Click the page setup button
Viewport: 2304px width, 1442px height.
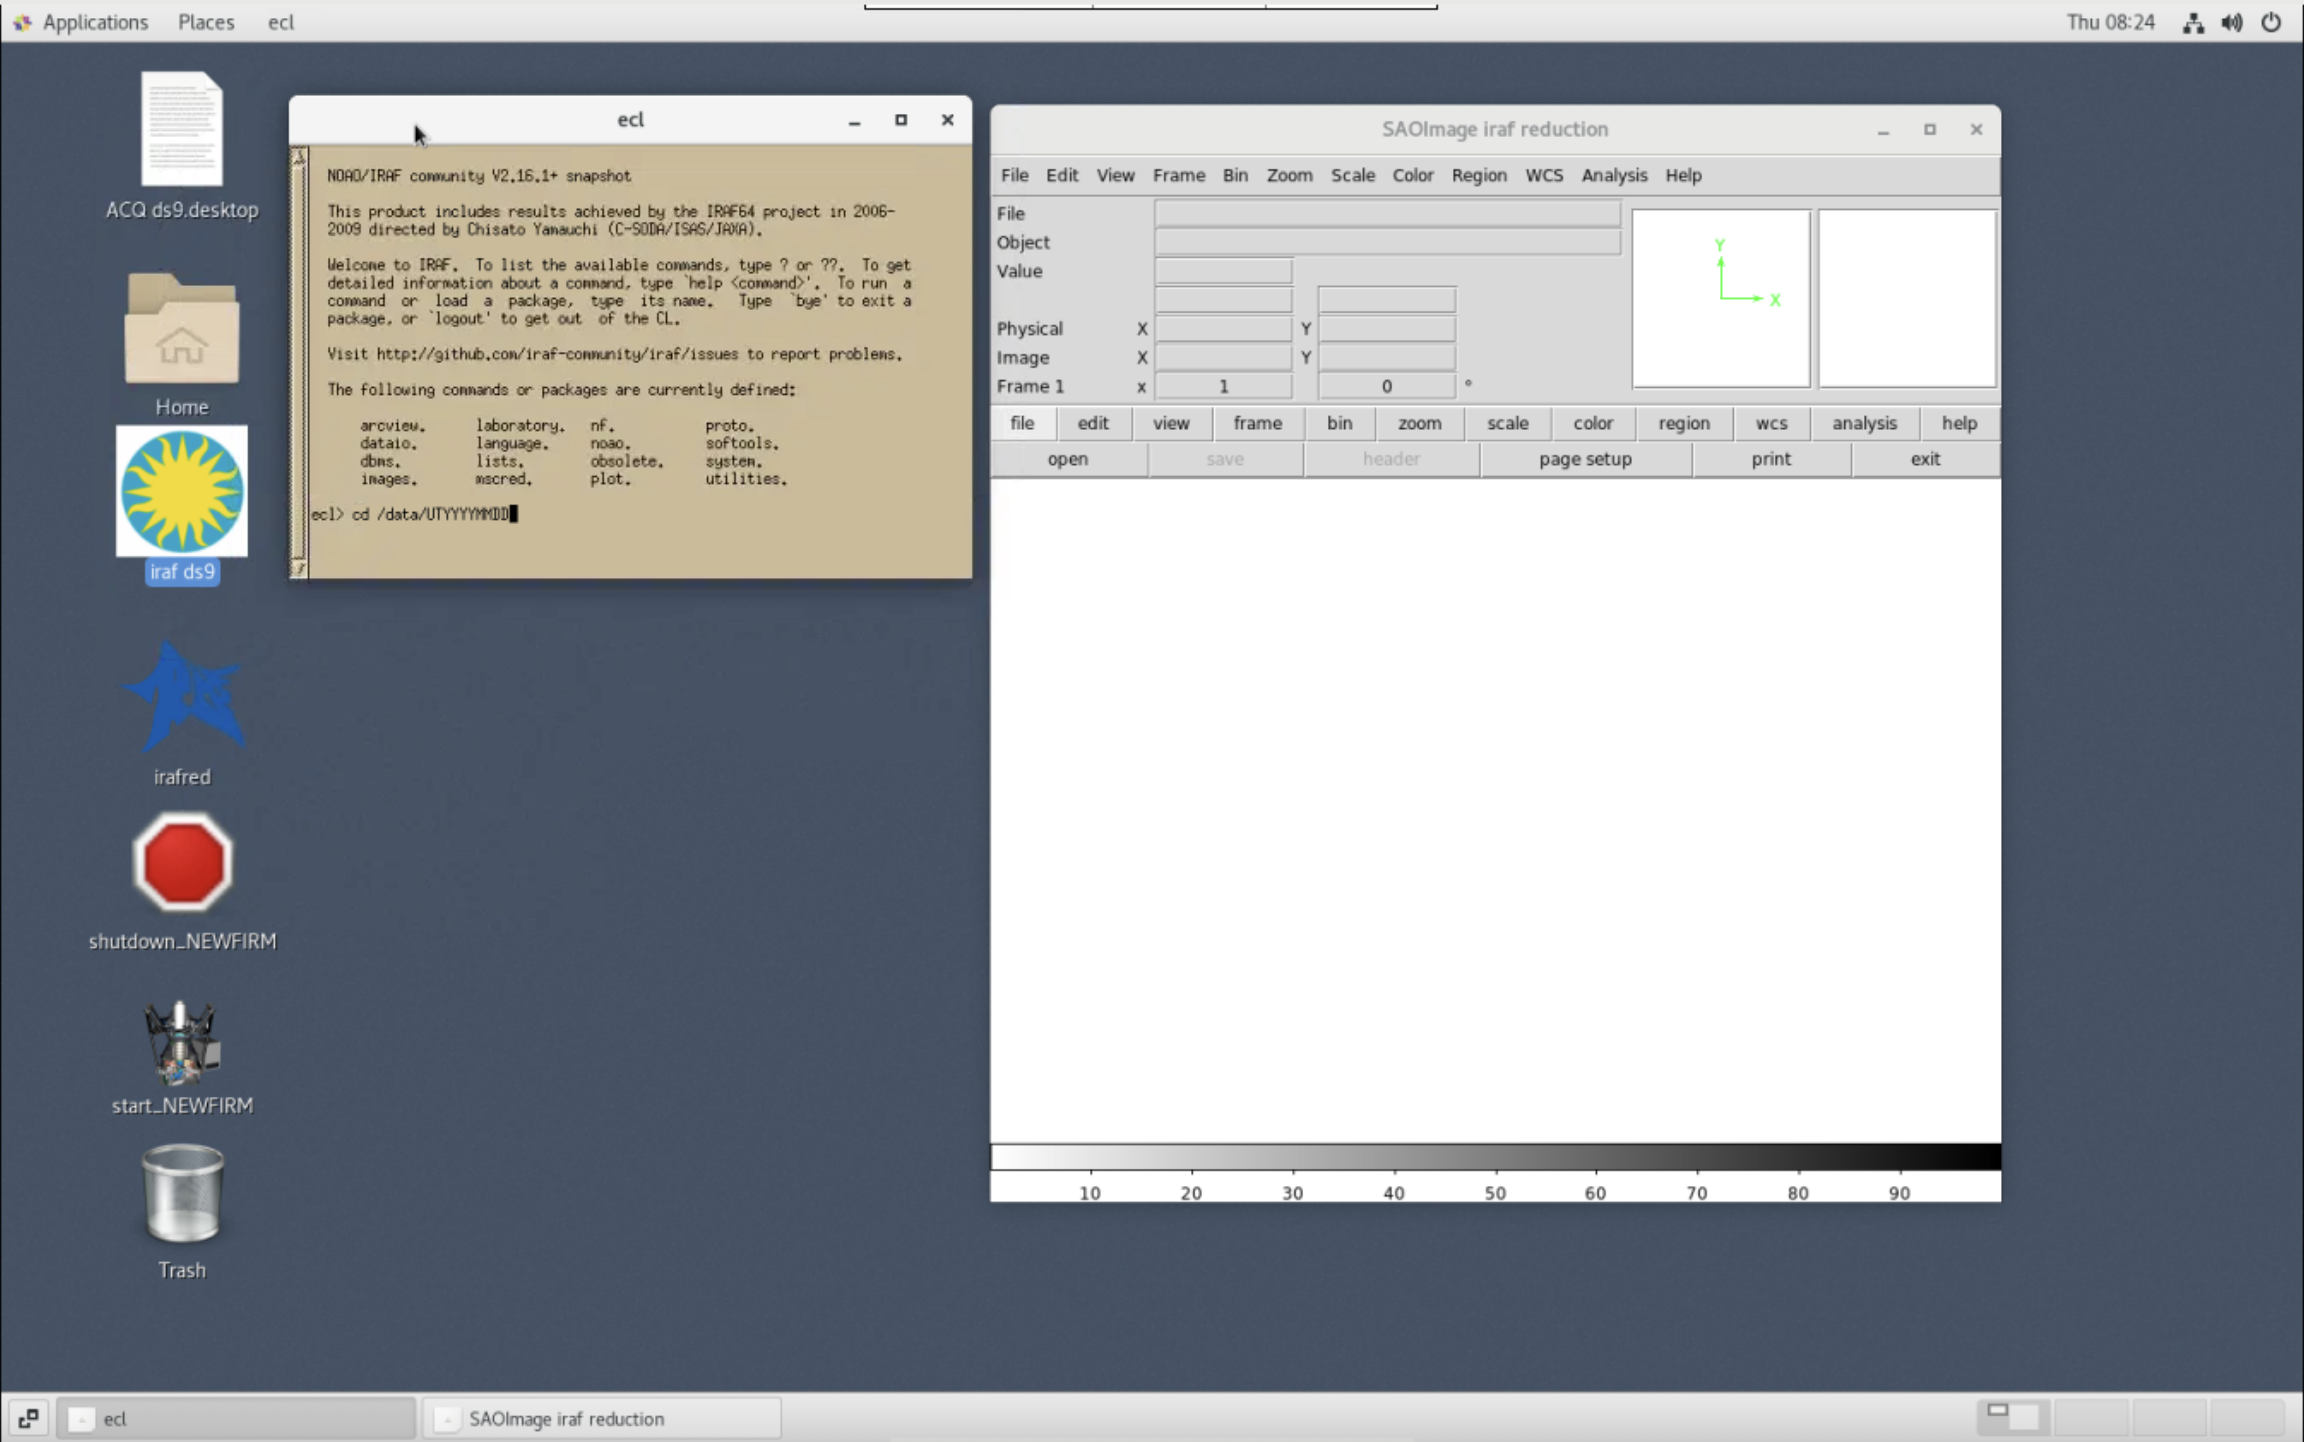(x=1585, y=459)
